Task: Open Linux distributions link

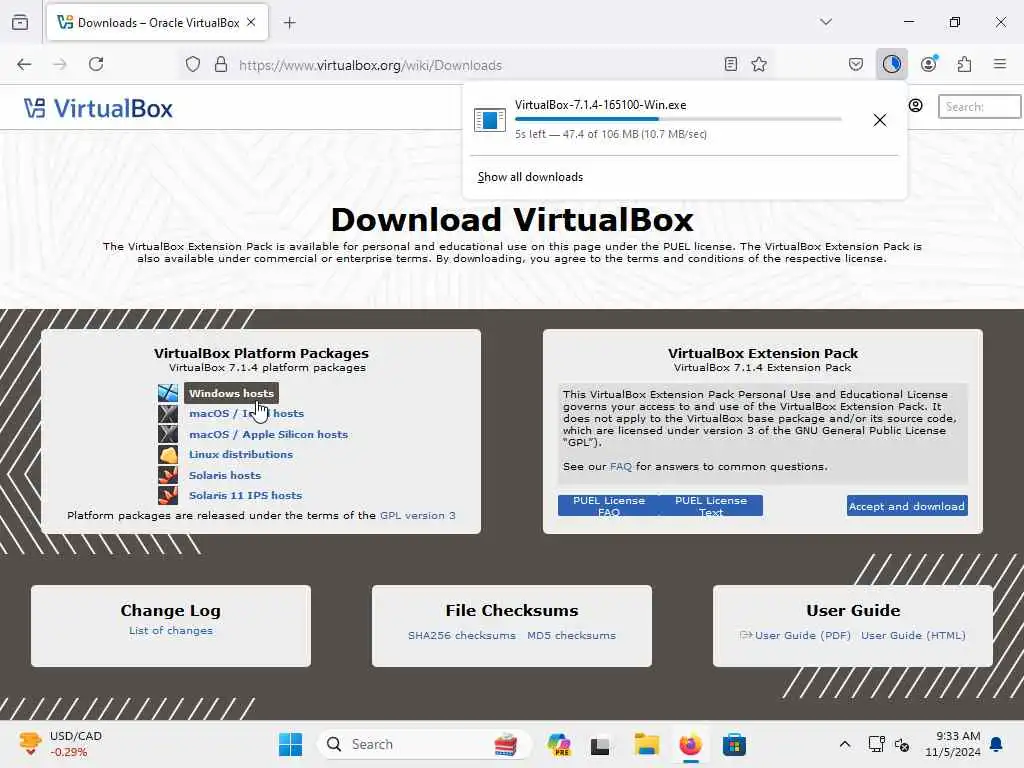Action: 241,455
